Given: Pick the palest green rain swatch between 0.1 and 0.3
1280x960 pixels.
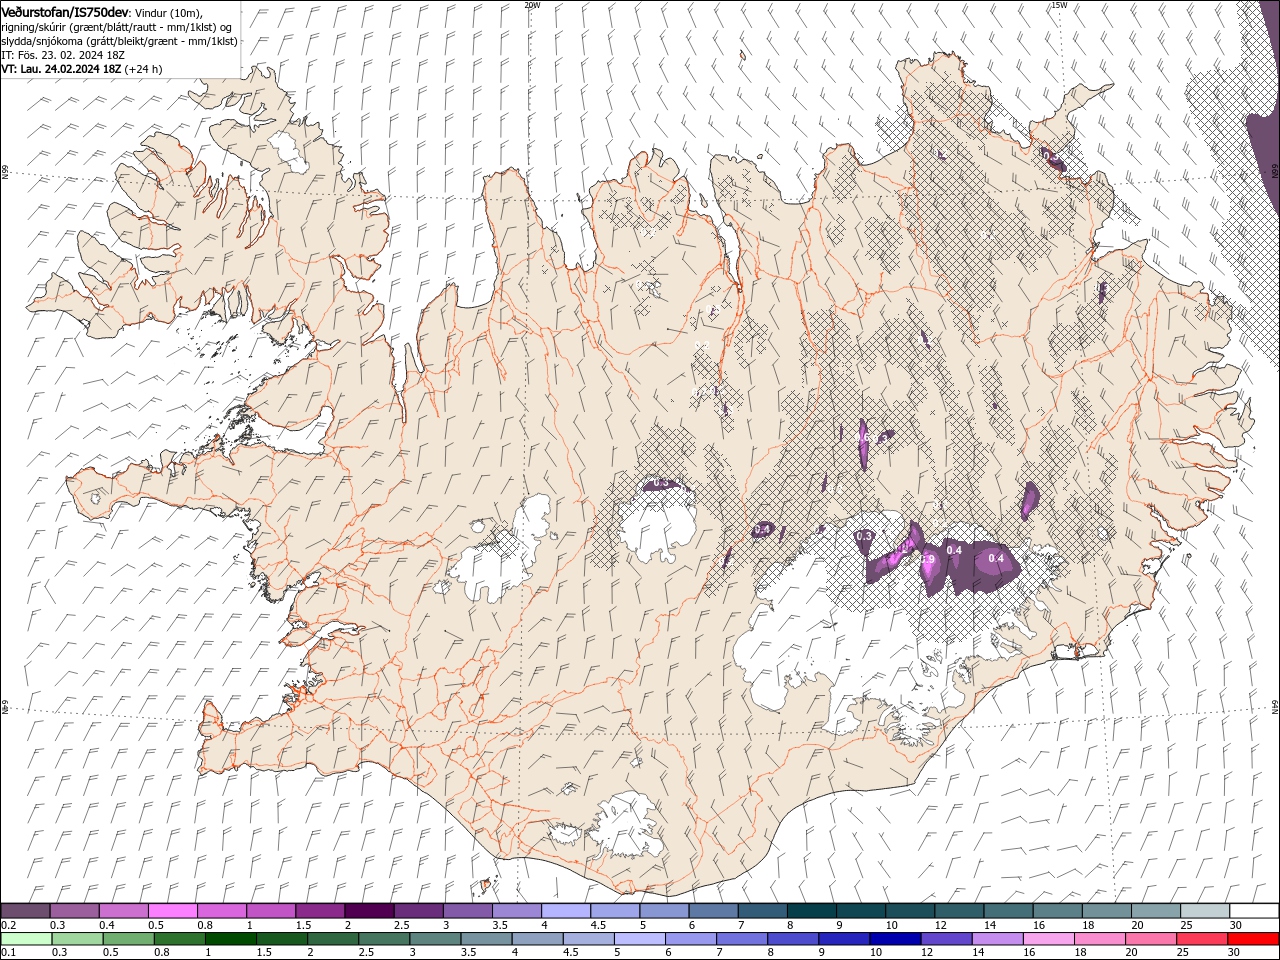Looking at the screenshot, I should point(26,939).
